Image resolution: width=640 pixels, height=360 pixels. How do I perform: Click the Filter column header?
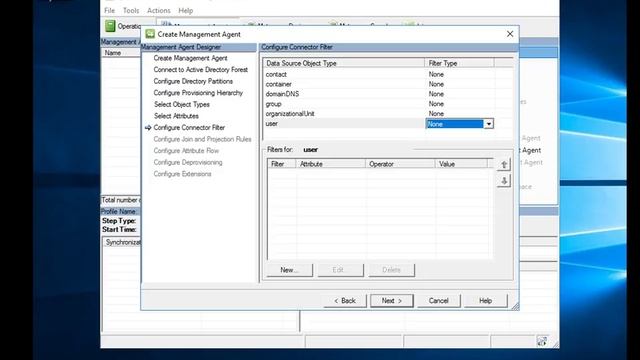pyautogui.click(x=282, y=164)
